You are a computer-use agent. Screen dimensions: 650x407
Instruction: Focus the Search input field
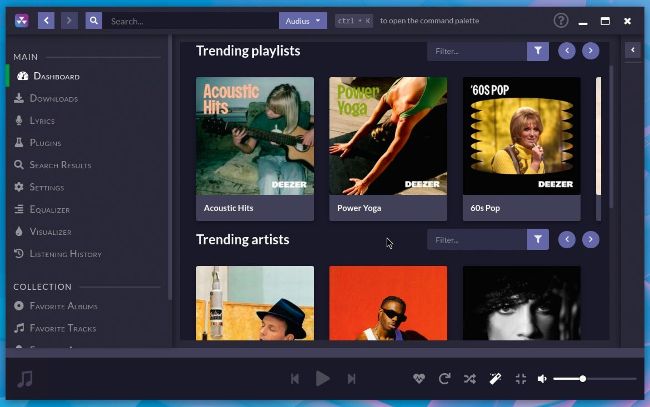pos(190,21)
